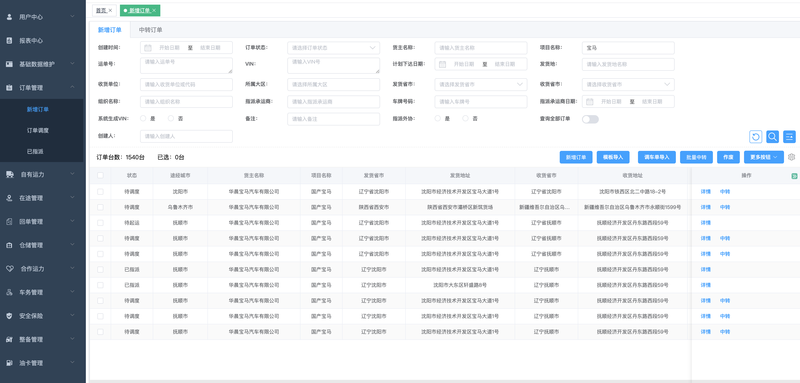Click the 陕西省西安市灞桥区新筑货场 address cell

tap(460, 207)
